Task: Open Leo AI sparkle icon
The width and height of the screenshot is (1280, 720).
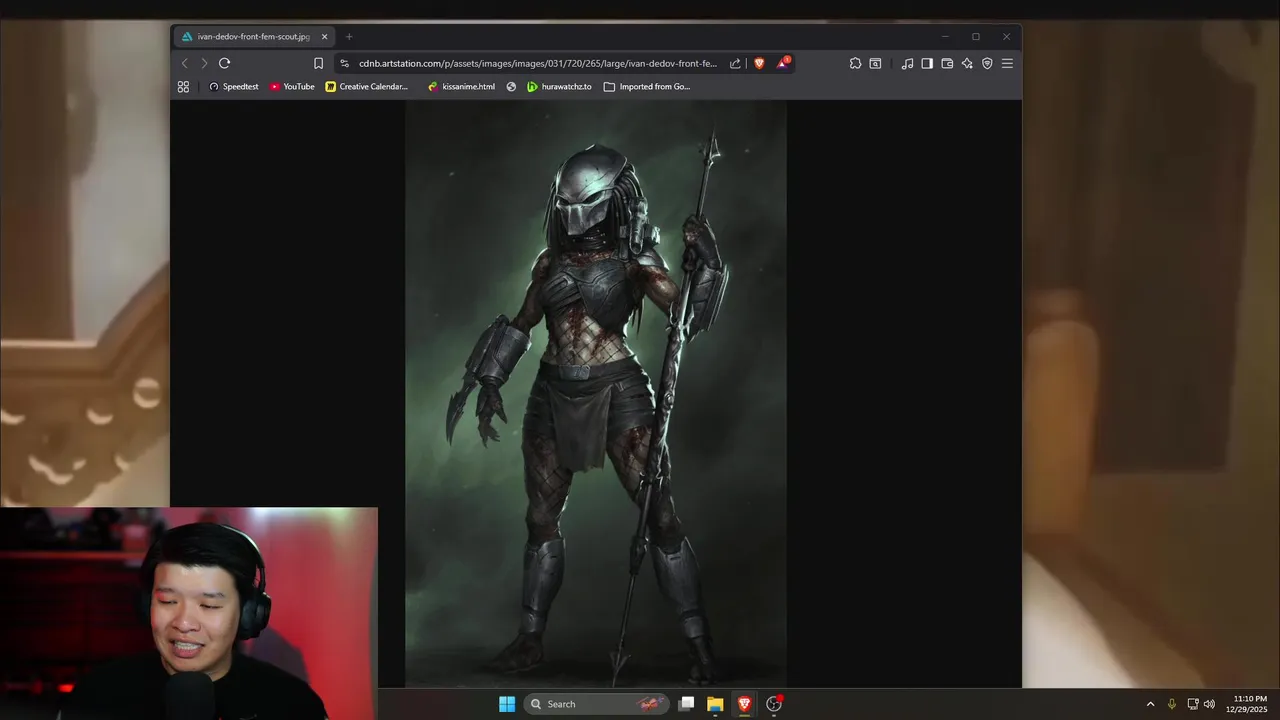Action: [x=967, y=63]
